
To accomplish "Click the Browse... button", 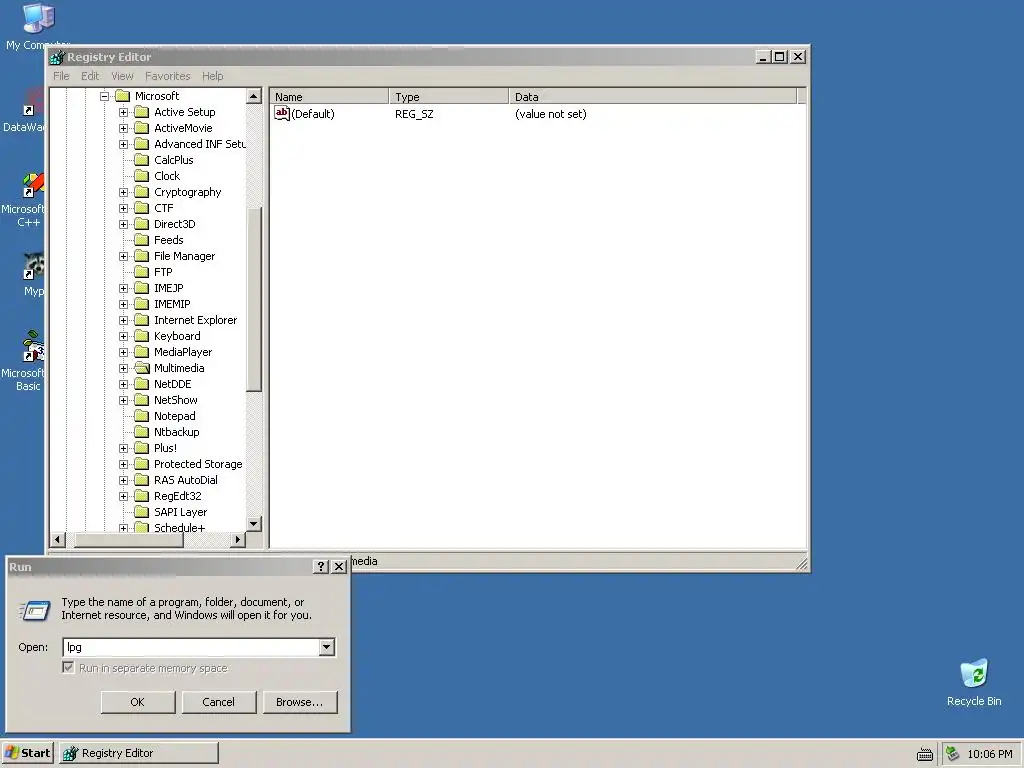I will 300,702.
